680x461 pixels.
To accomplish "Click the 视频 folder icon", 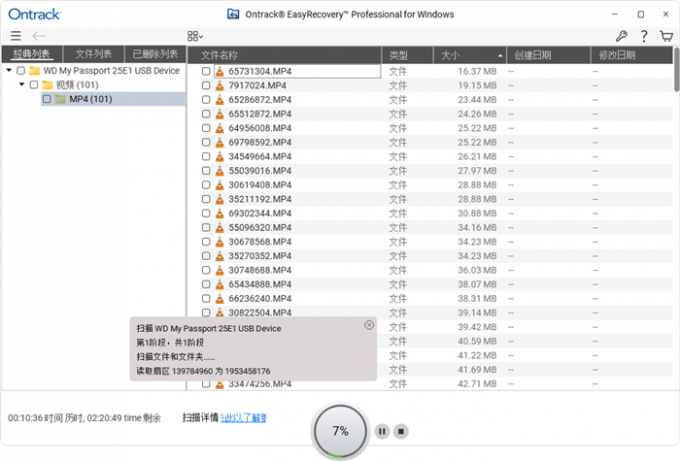I will [x=48, y=85].
